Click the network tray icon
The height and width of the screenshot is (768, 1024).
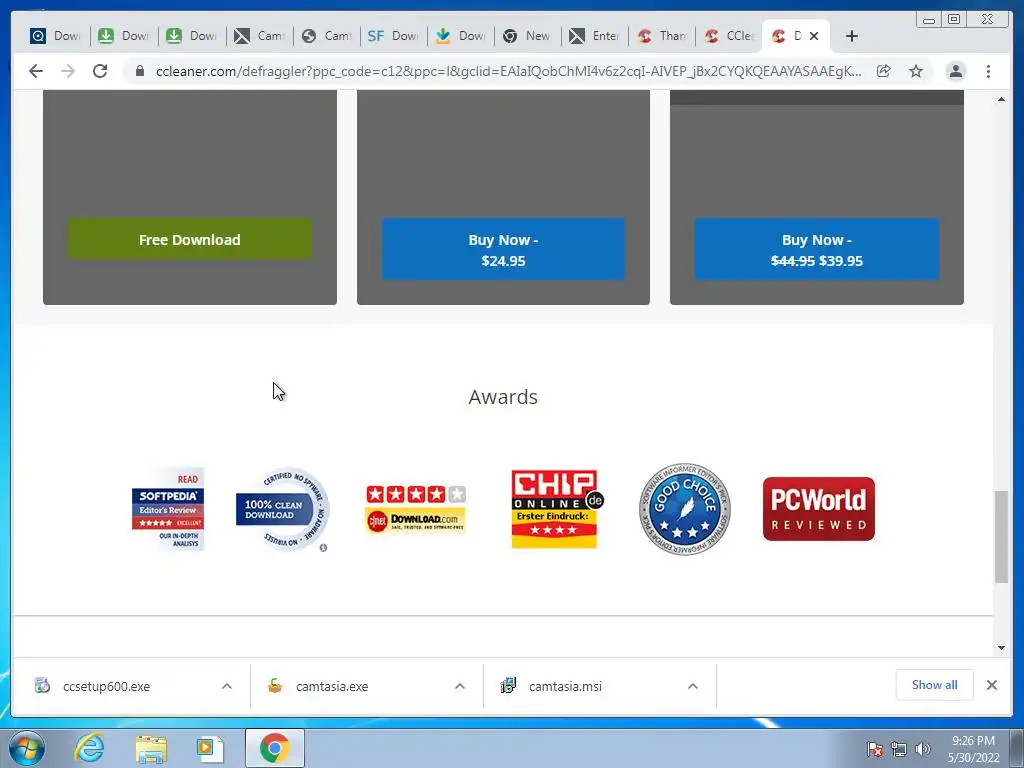(x=899, y=749)
